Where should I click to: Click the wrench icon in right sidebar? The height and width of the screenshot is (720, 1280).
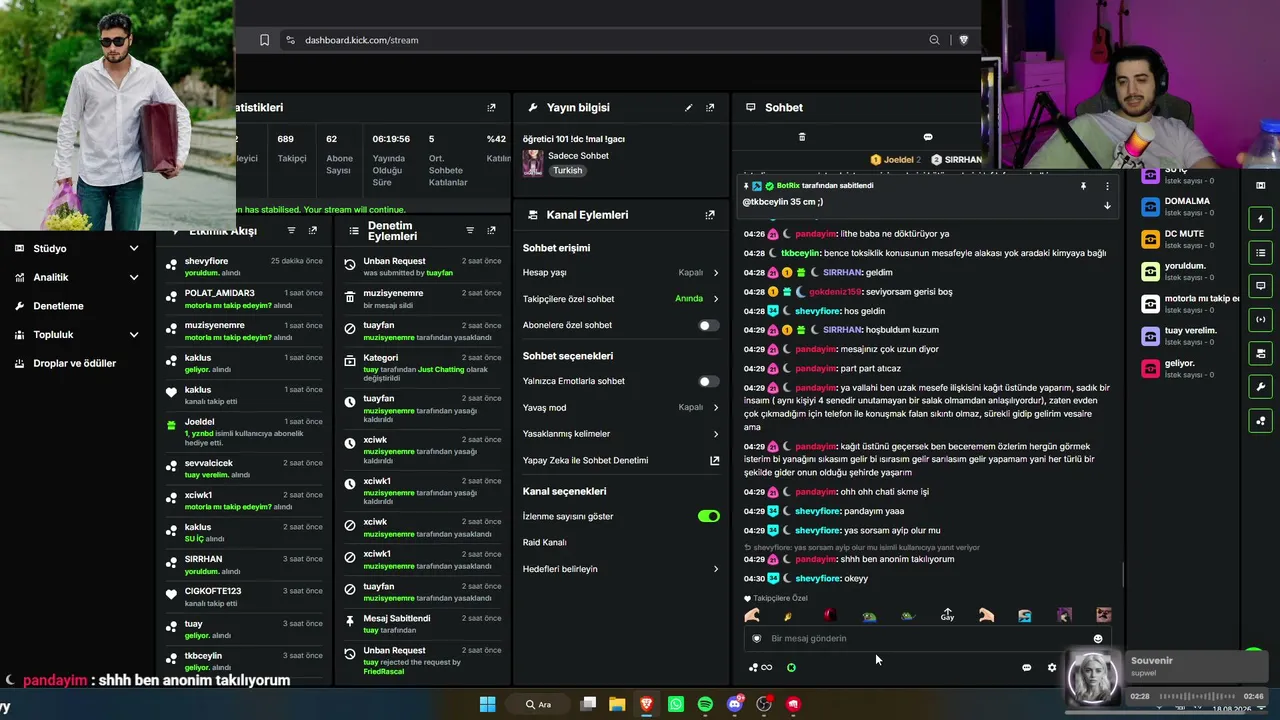pyautogui.click(x=1260, y=387)
